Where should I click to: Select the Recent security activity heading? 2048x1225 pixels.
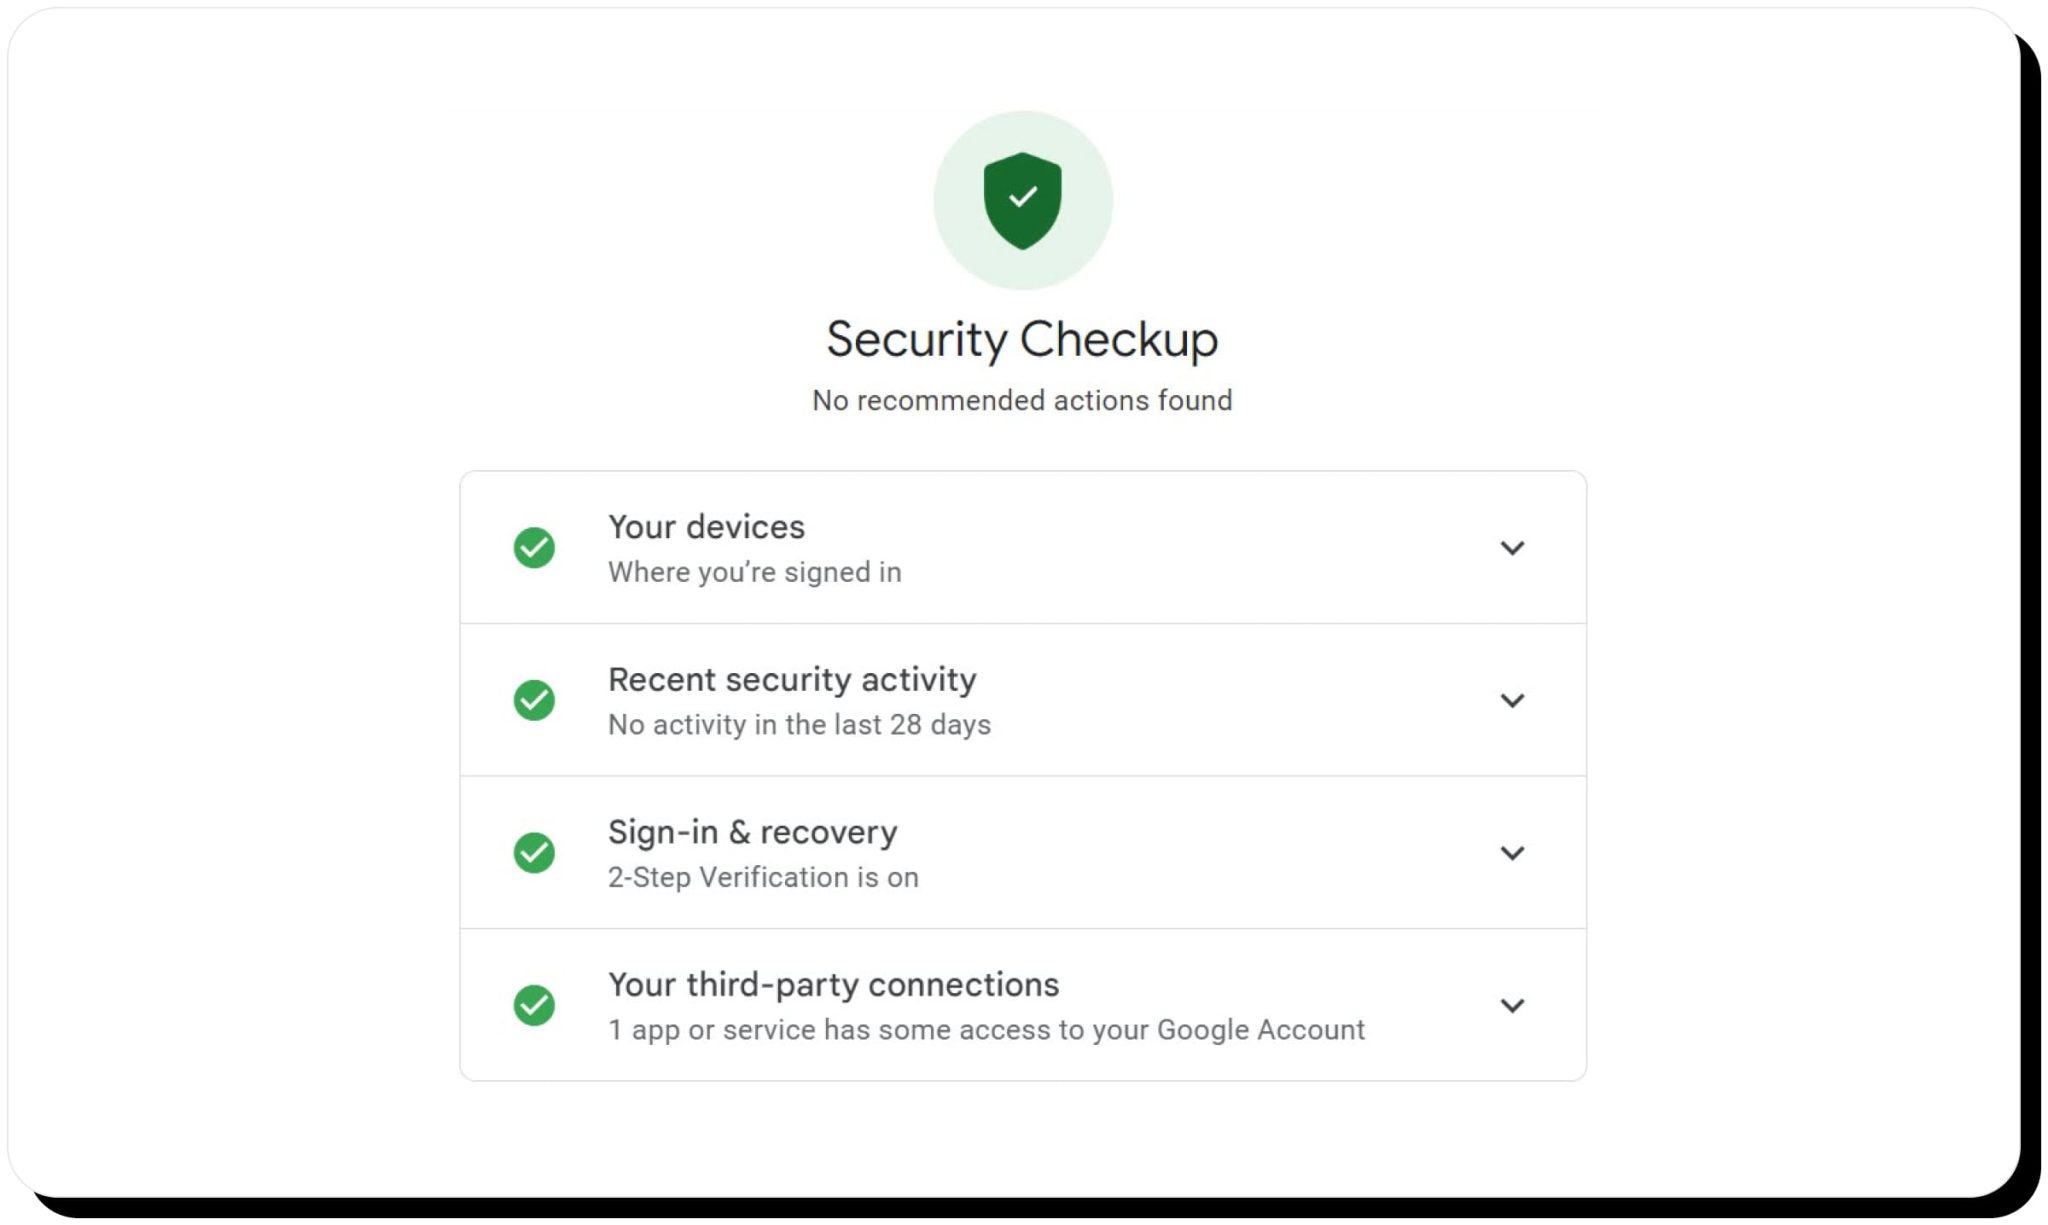click(x=792, y=680)
